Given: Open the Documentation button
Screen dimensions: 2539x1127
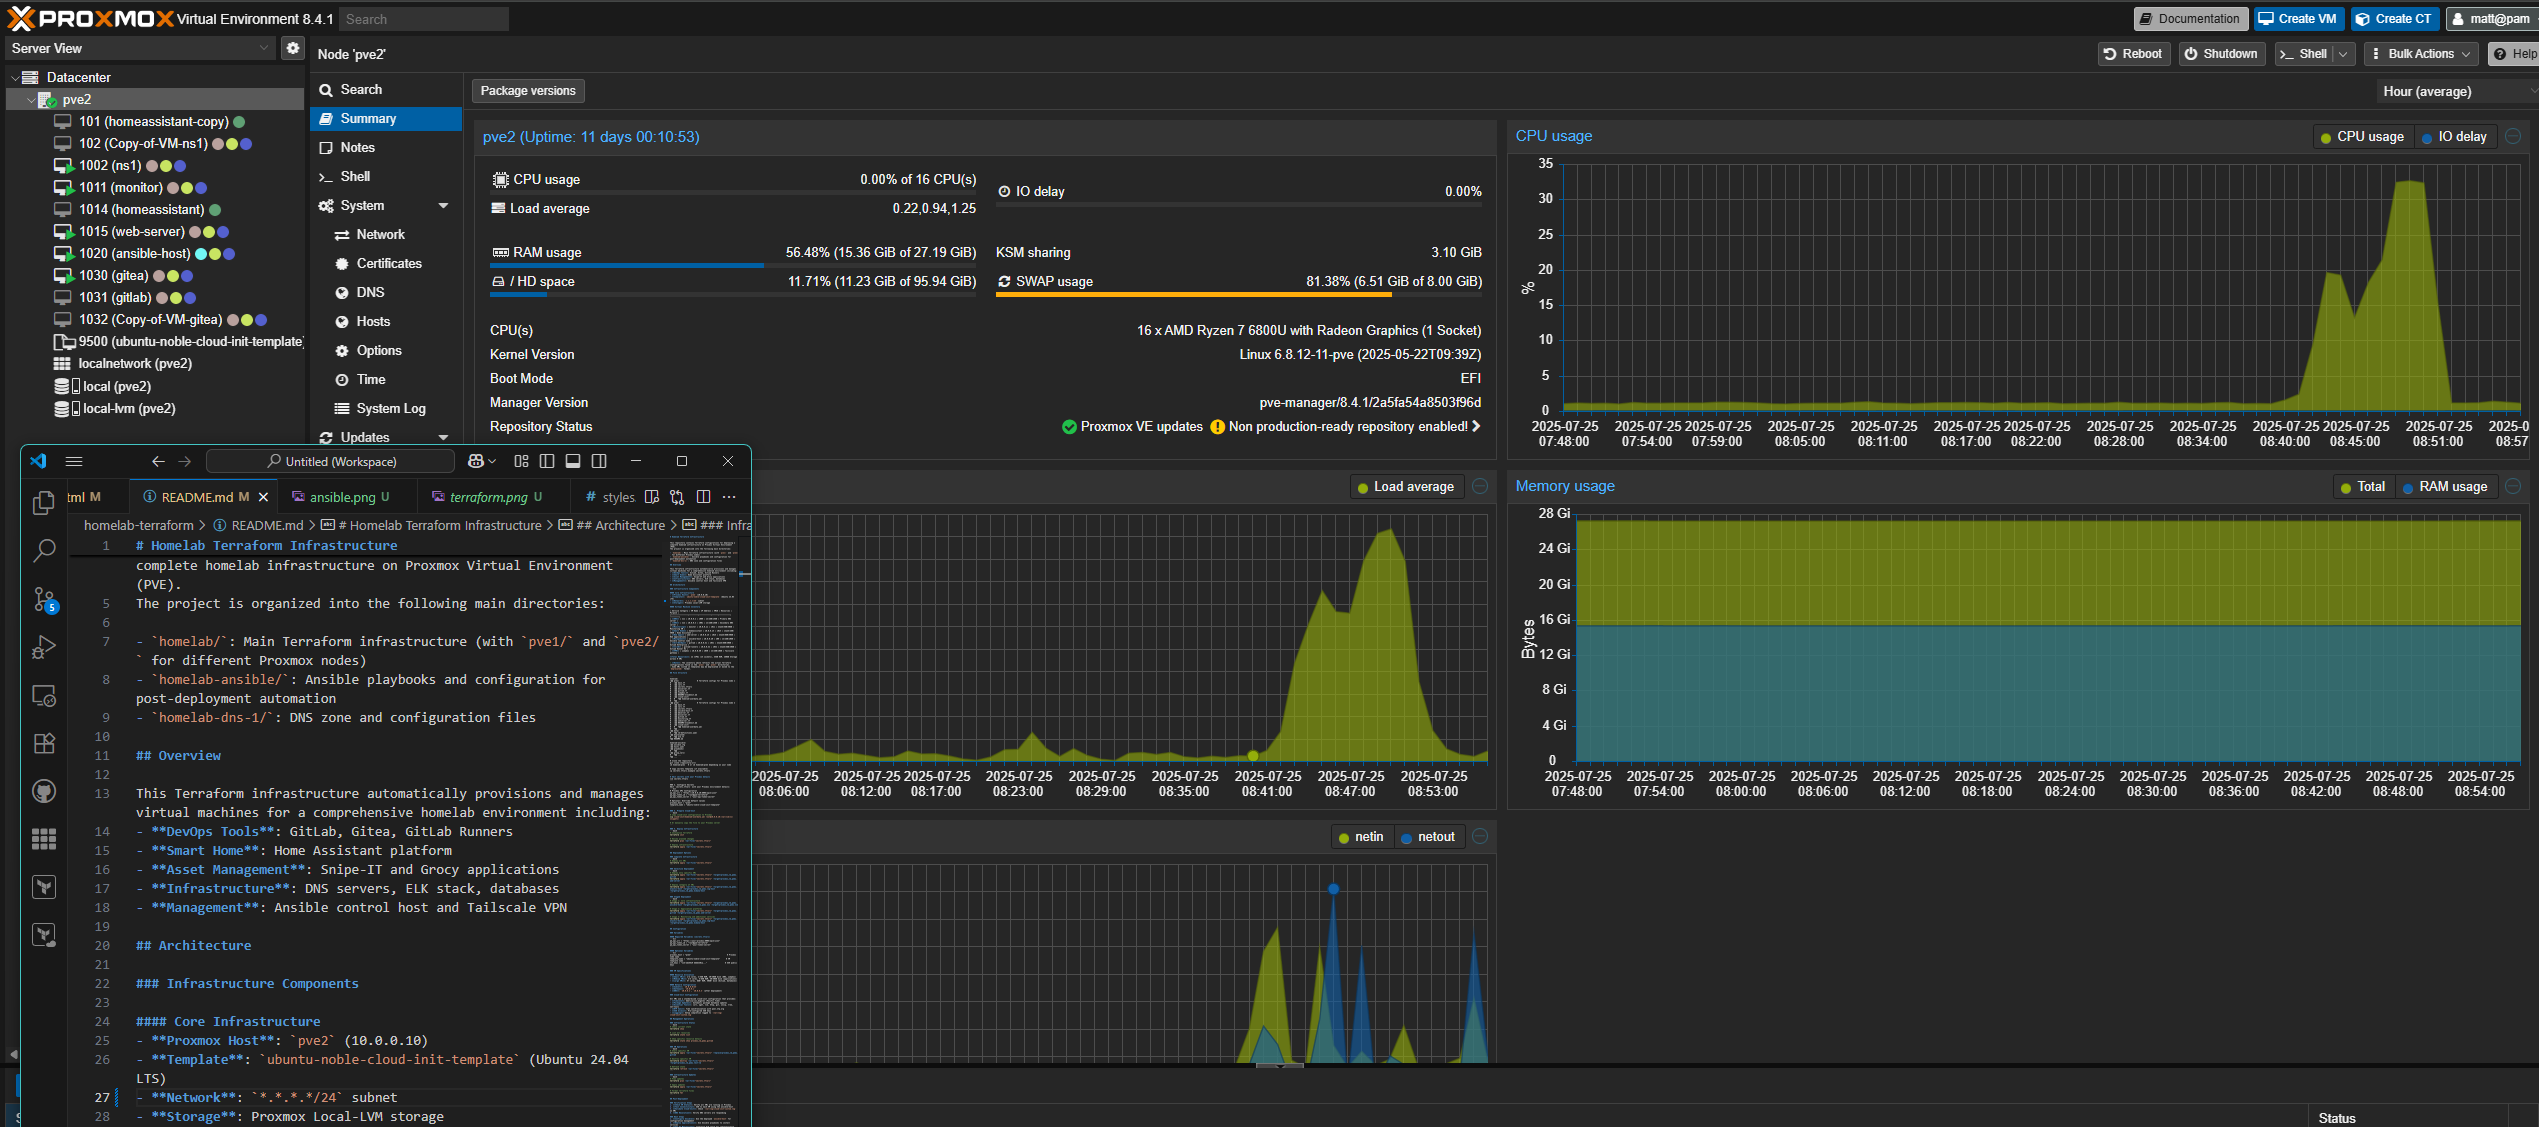Looking at the screenshot, I should (x=2189, y=19).
